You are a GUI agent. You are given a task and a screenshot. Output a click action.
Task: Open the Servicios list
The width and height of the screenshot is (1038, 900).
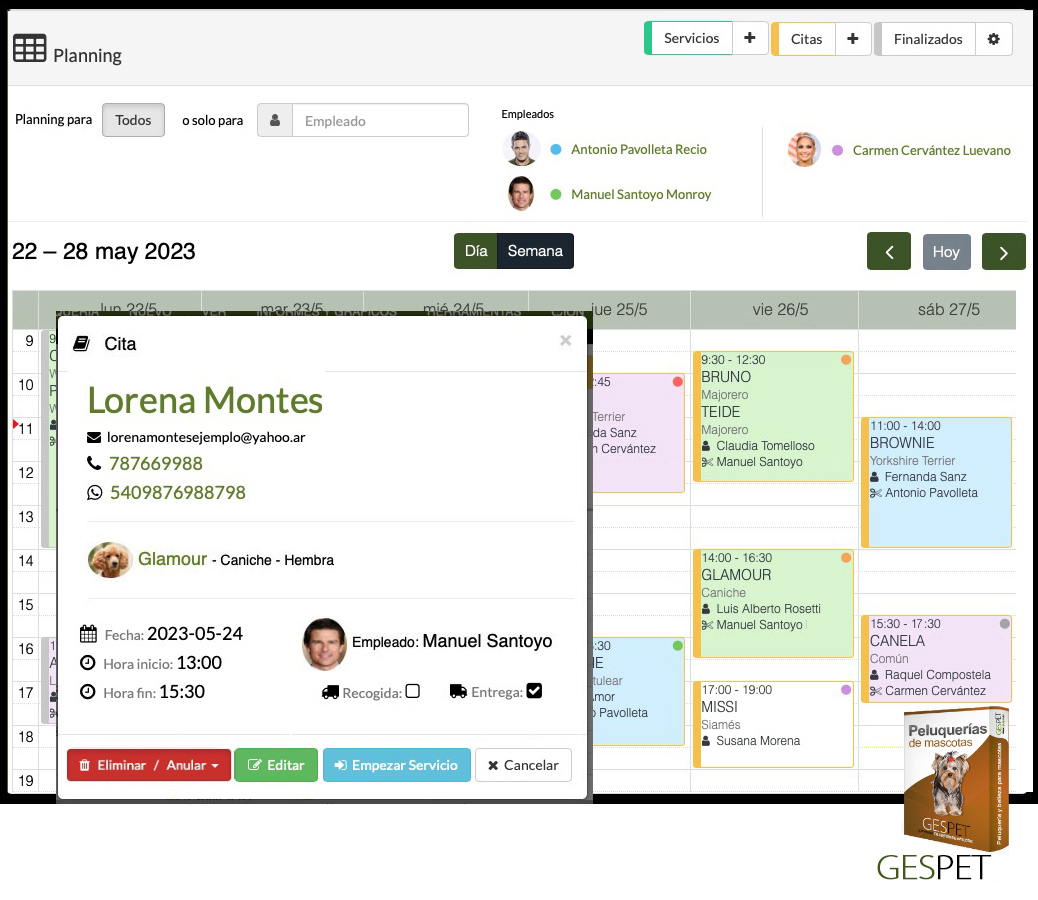click(691, 39)
